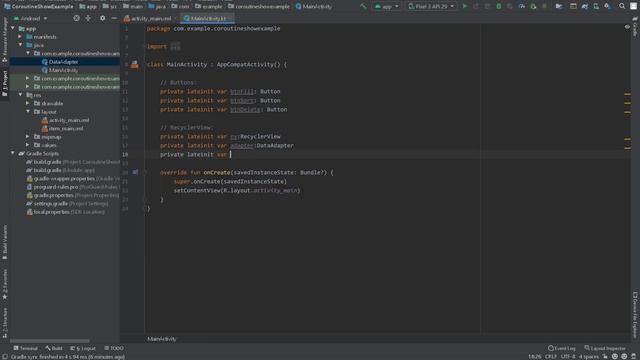Expand the manifests folder
The image size is (640, 360).
point(20,37)
